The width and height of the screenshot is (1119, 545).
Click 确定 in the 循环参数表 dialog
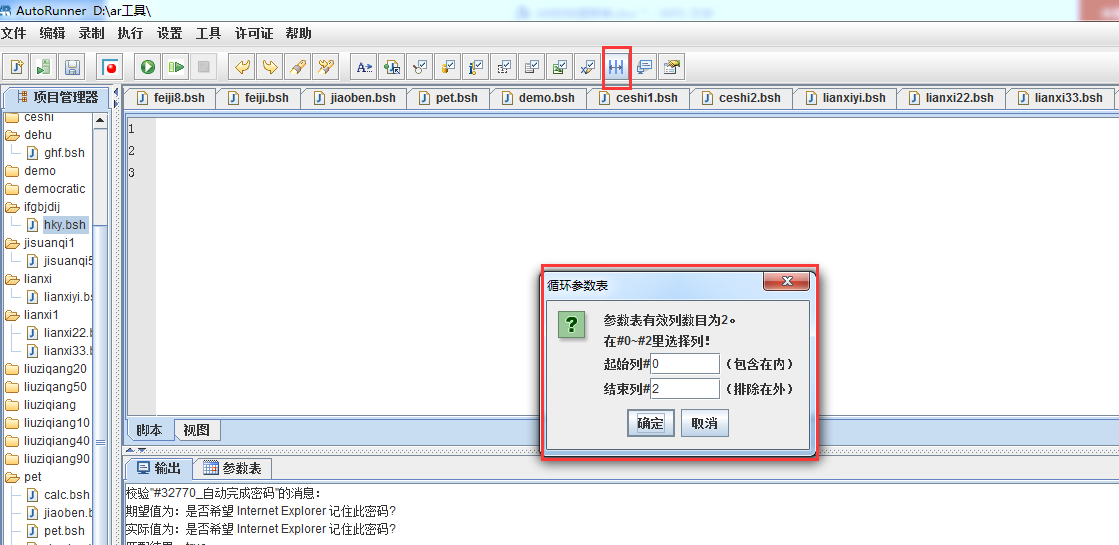[x=650, y=423]
